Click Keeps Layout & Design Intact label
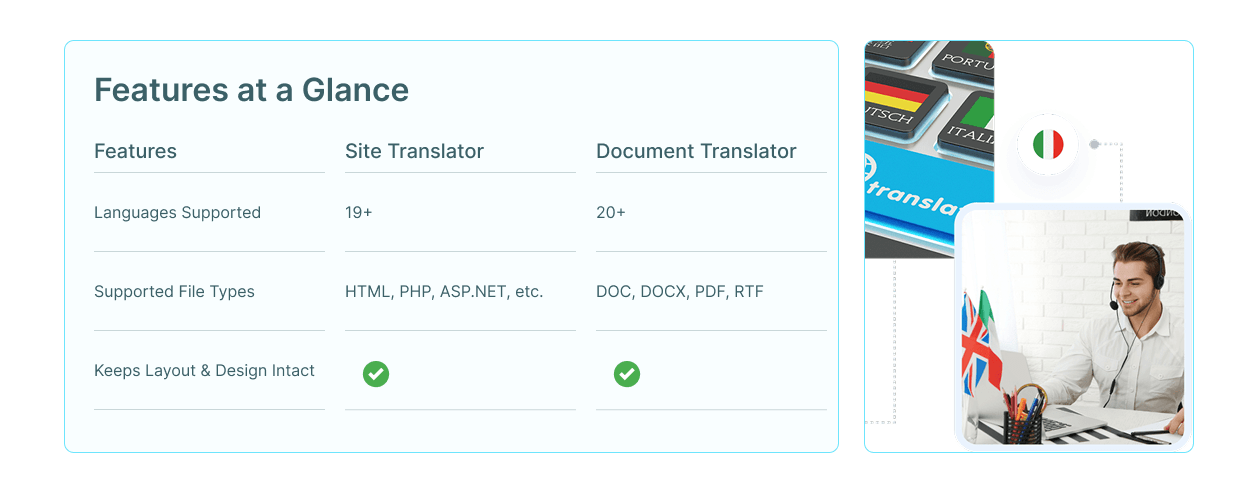This screenshot has width=1260, height=493. (204, 371)
